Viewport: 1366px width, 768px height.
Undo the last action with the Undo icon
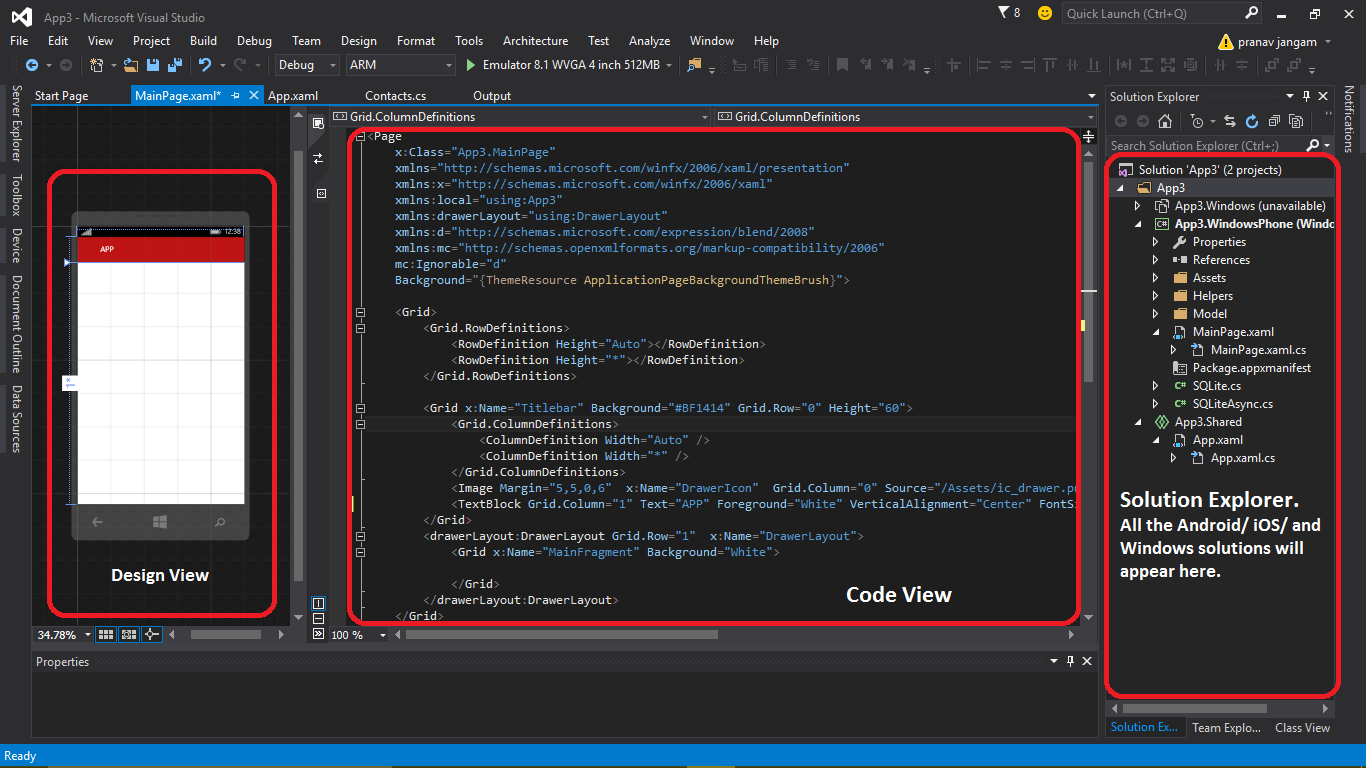204,65
